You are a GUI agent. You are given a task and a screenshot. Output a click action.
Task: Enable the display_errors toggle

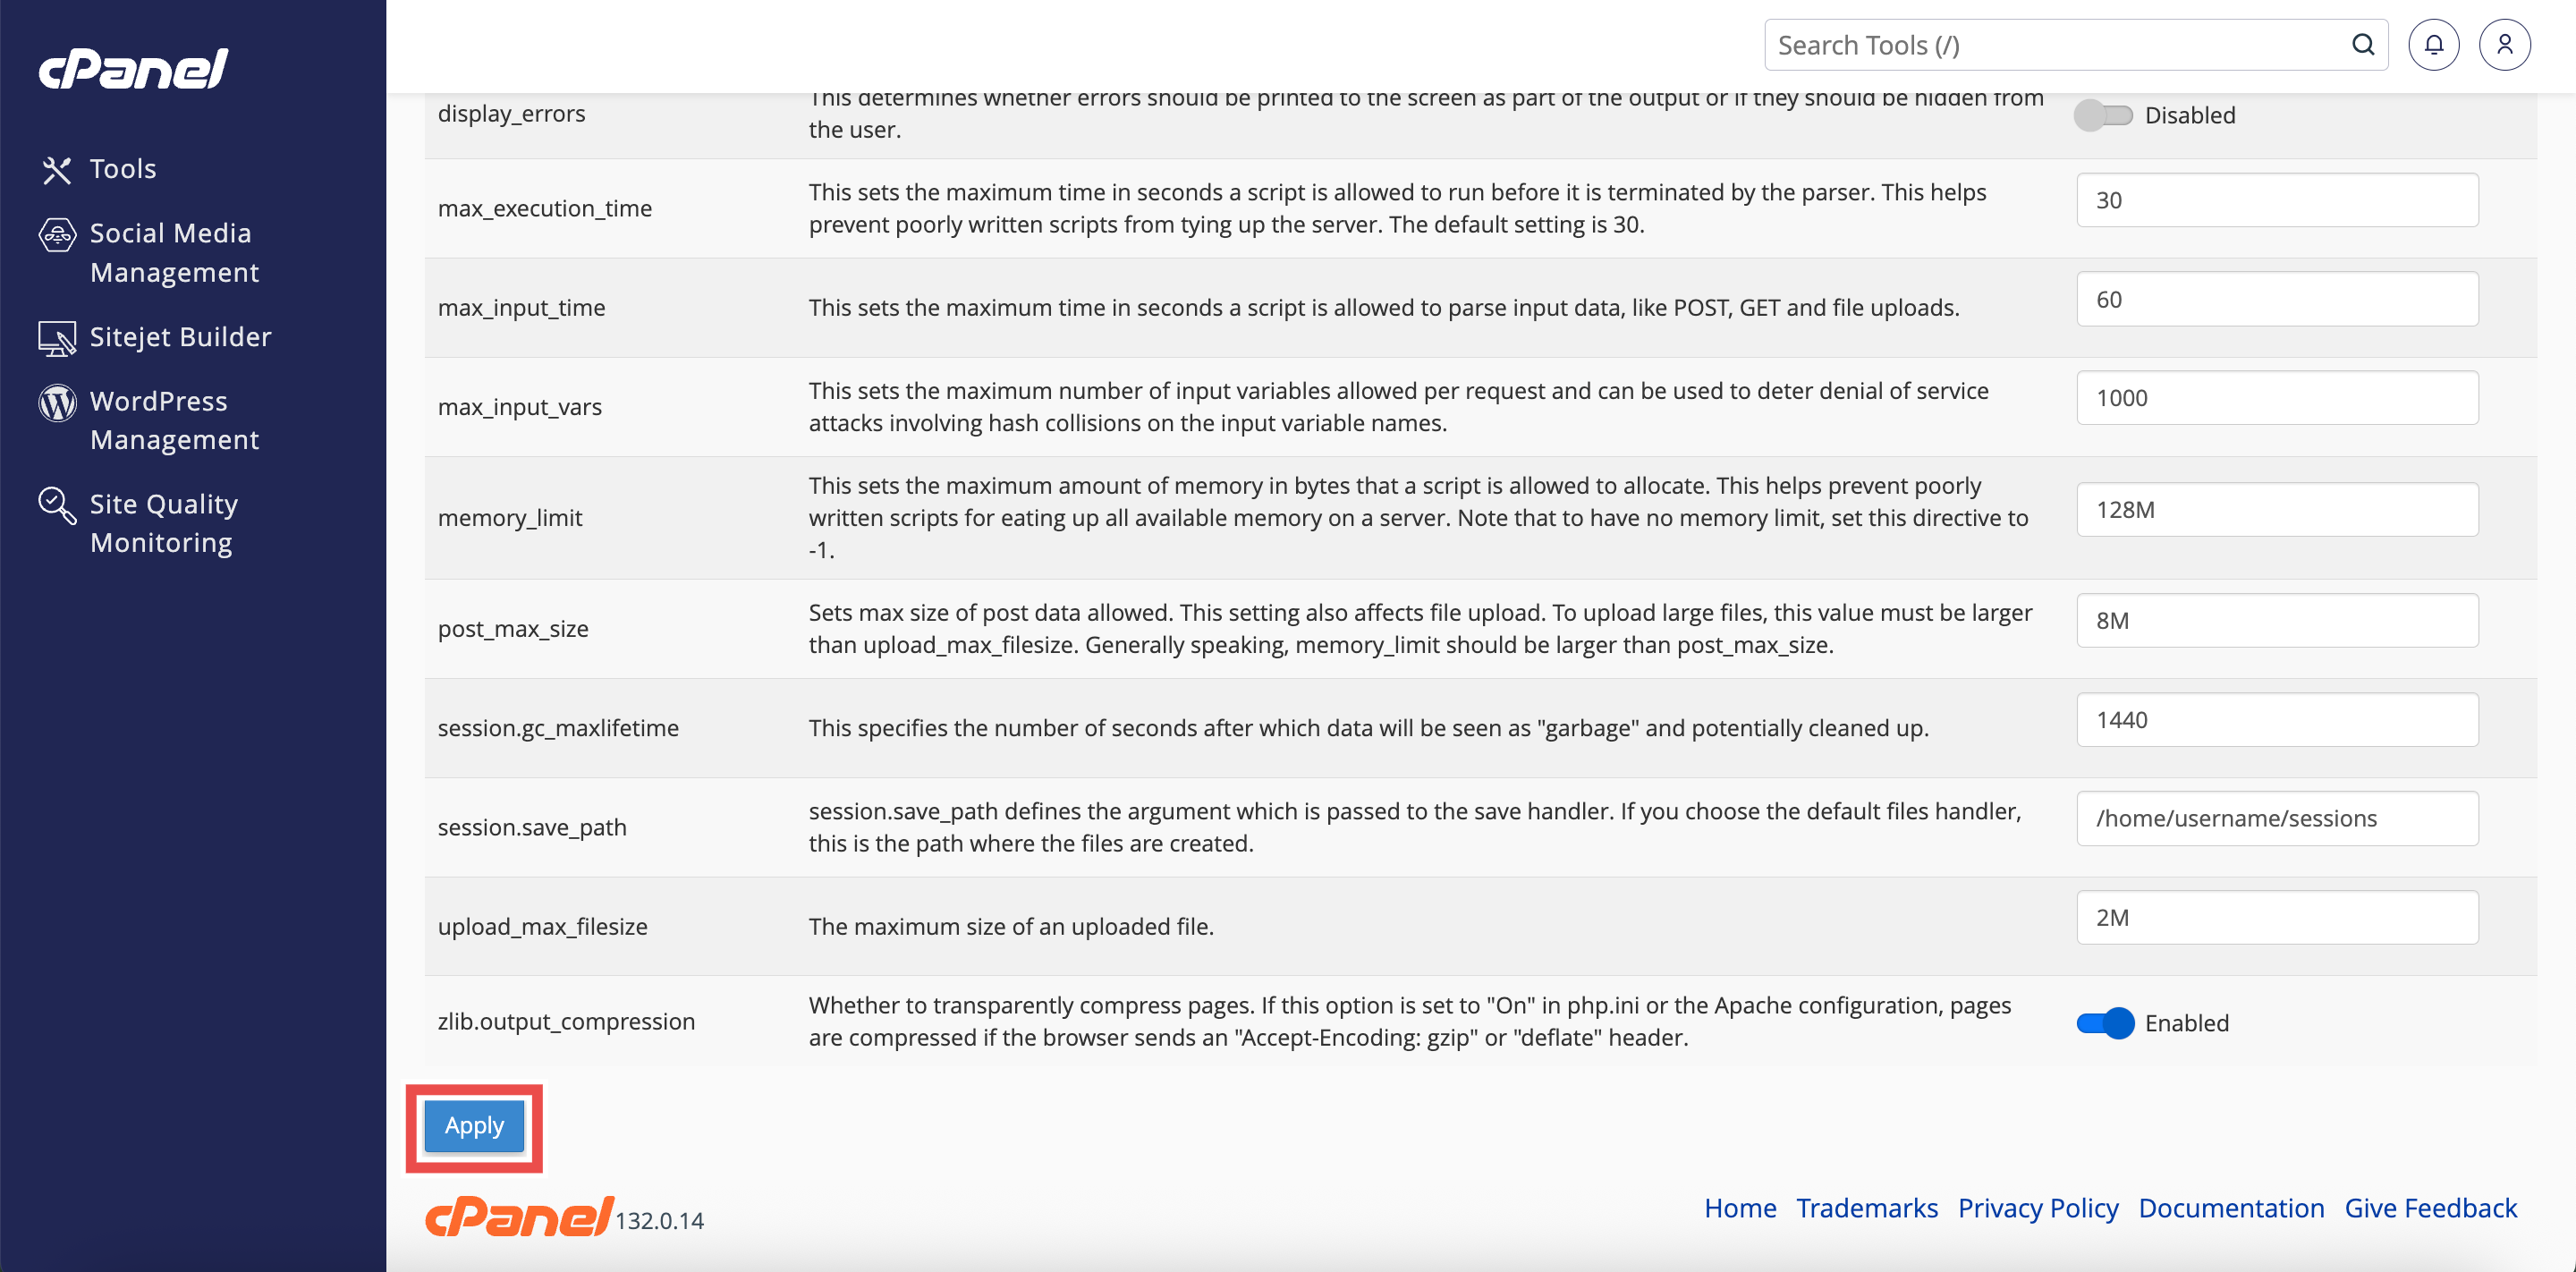[2103, 116]
